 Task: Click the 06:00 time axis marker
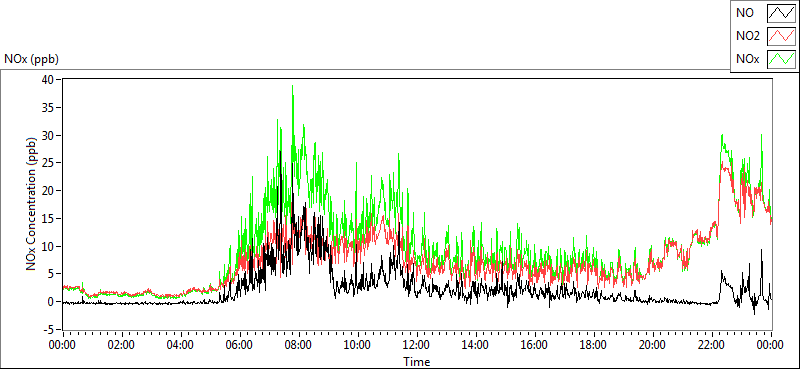[x=239, y=345]
